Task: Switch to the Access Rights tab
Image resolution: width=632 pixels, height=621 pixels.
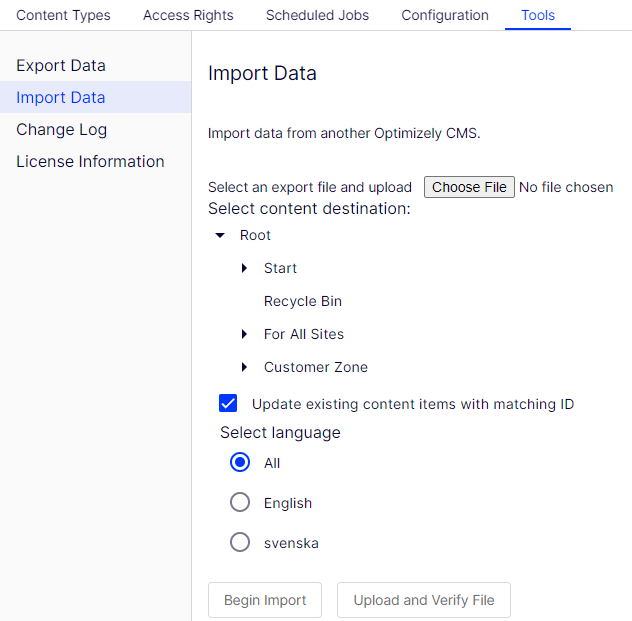Action: tap(188, 15)
